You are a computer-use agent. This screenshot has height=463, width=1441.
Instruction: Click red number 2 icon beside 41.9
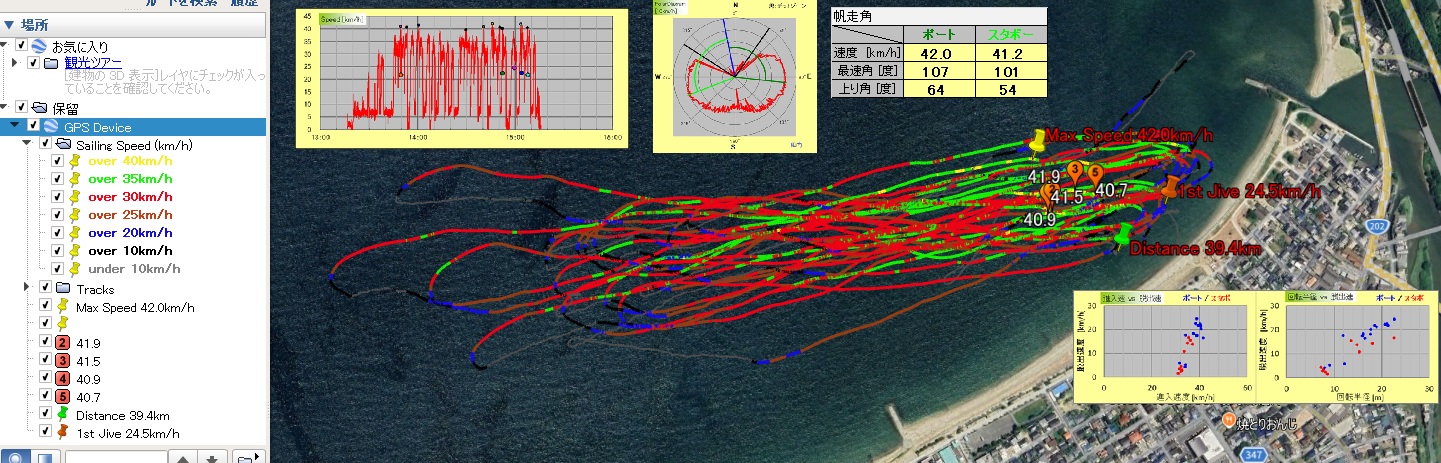tap(62, 342)
